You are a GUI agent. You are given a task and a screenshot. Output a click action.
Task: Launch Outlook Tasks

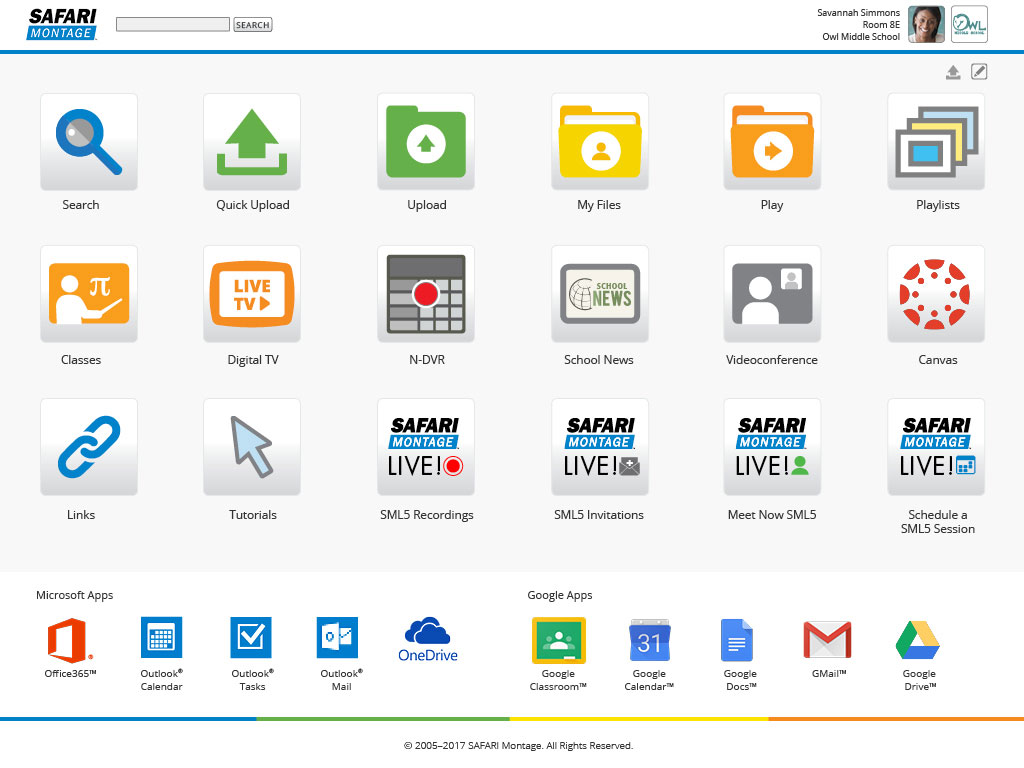[x=251, y=637]
